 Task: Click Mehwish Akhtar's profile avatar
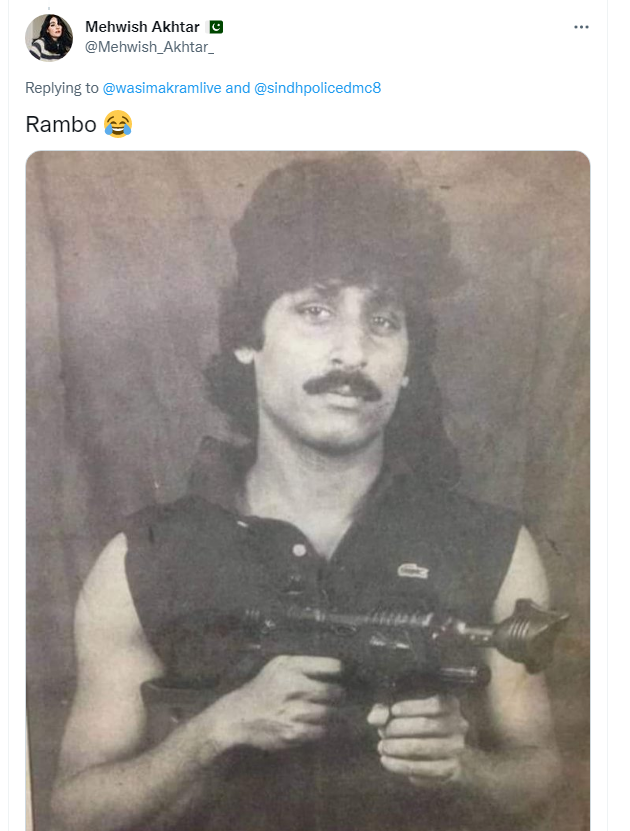(49, 38)
